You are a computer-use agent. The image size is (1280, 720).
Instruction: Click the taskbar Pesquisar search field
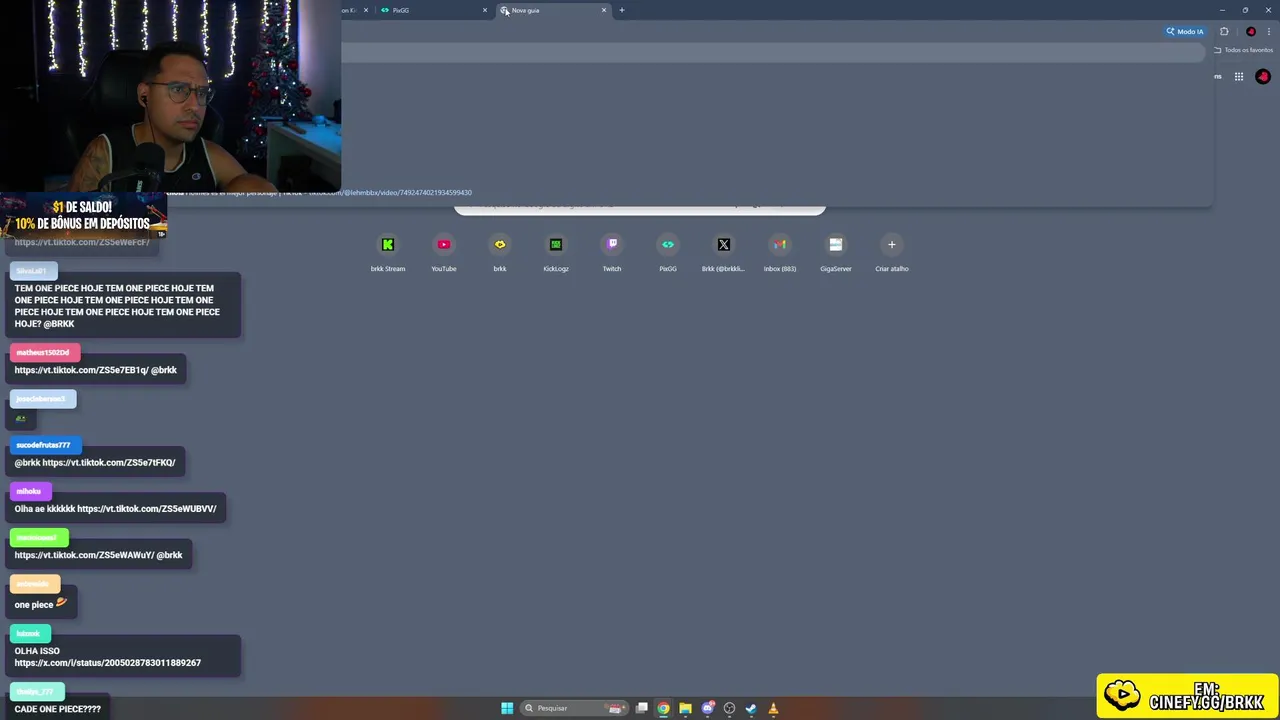click(574, 708)
